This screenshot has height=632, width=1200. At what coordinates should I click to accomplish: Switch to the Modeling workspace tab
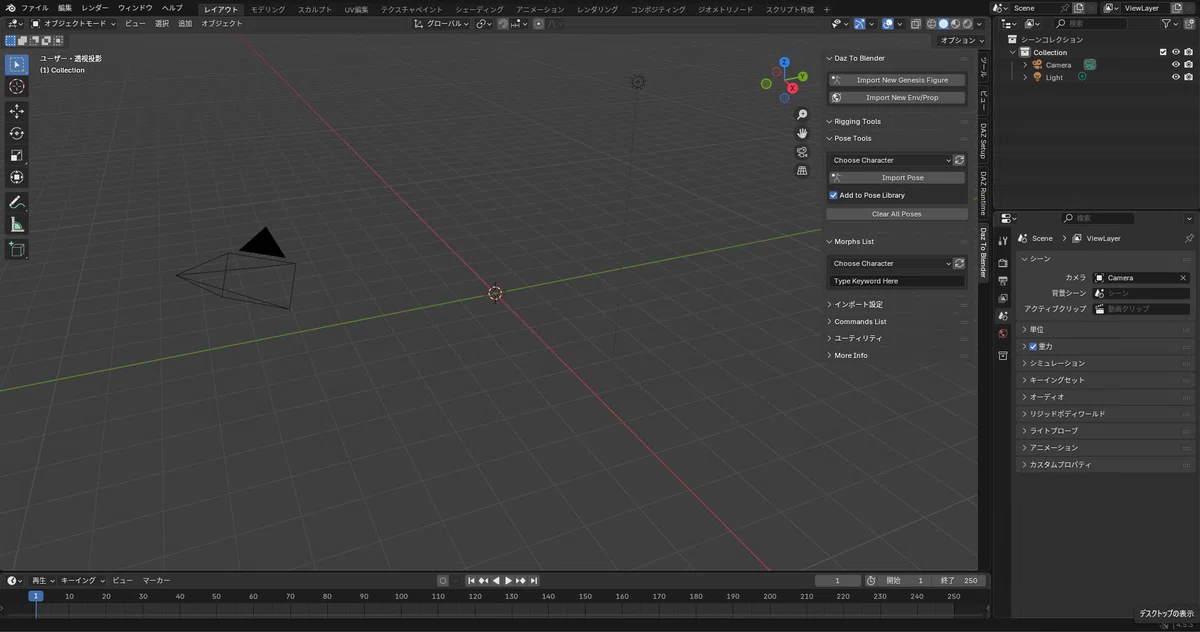[267, 9]
